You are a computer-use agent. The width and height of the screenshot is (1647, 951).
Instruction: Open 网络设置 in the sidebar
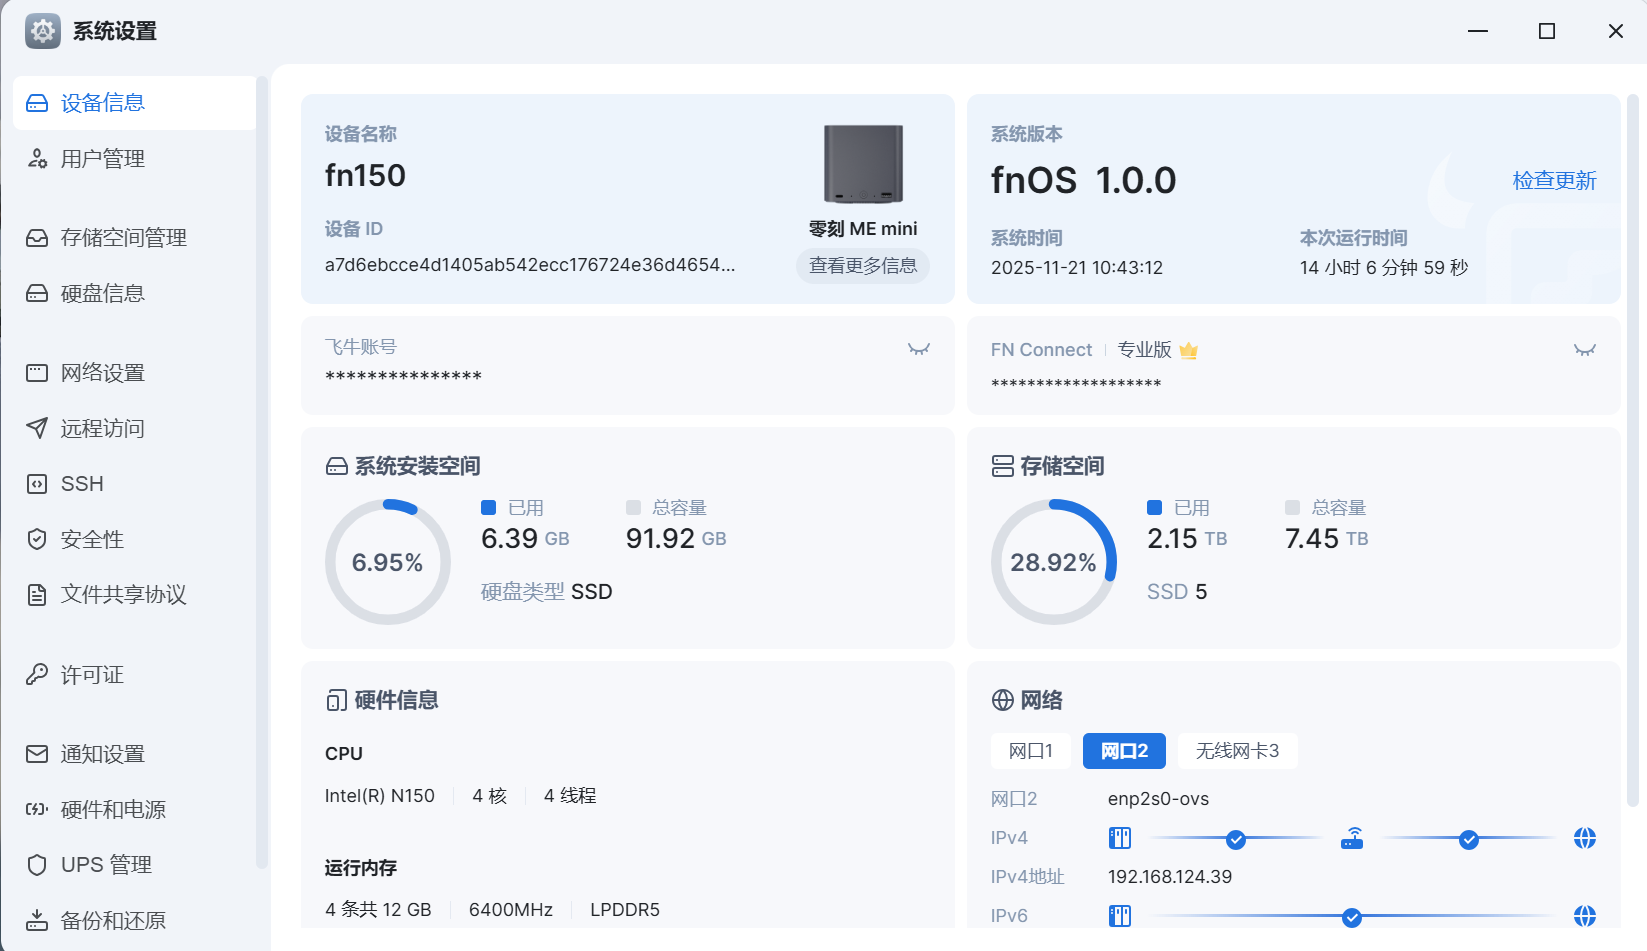(134, 373)
